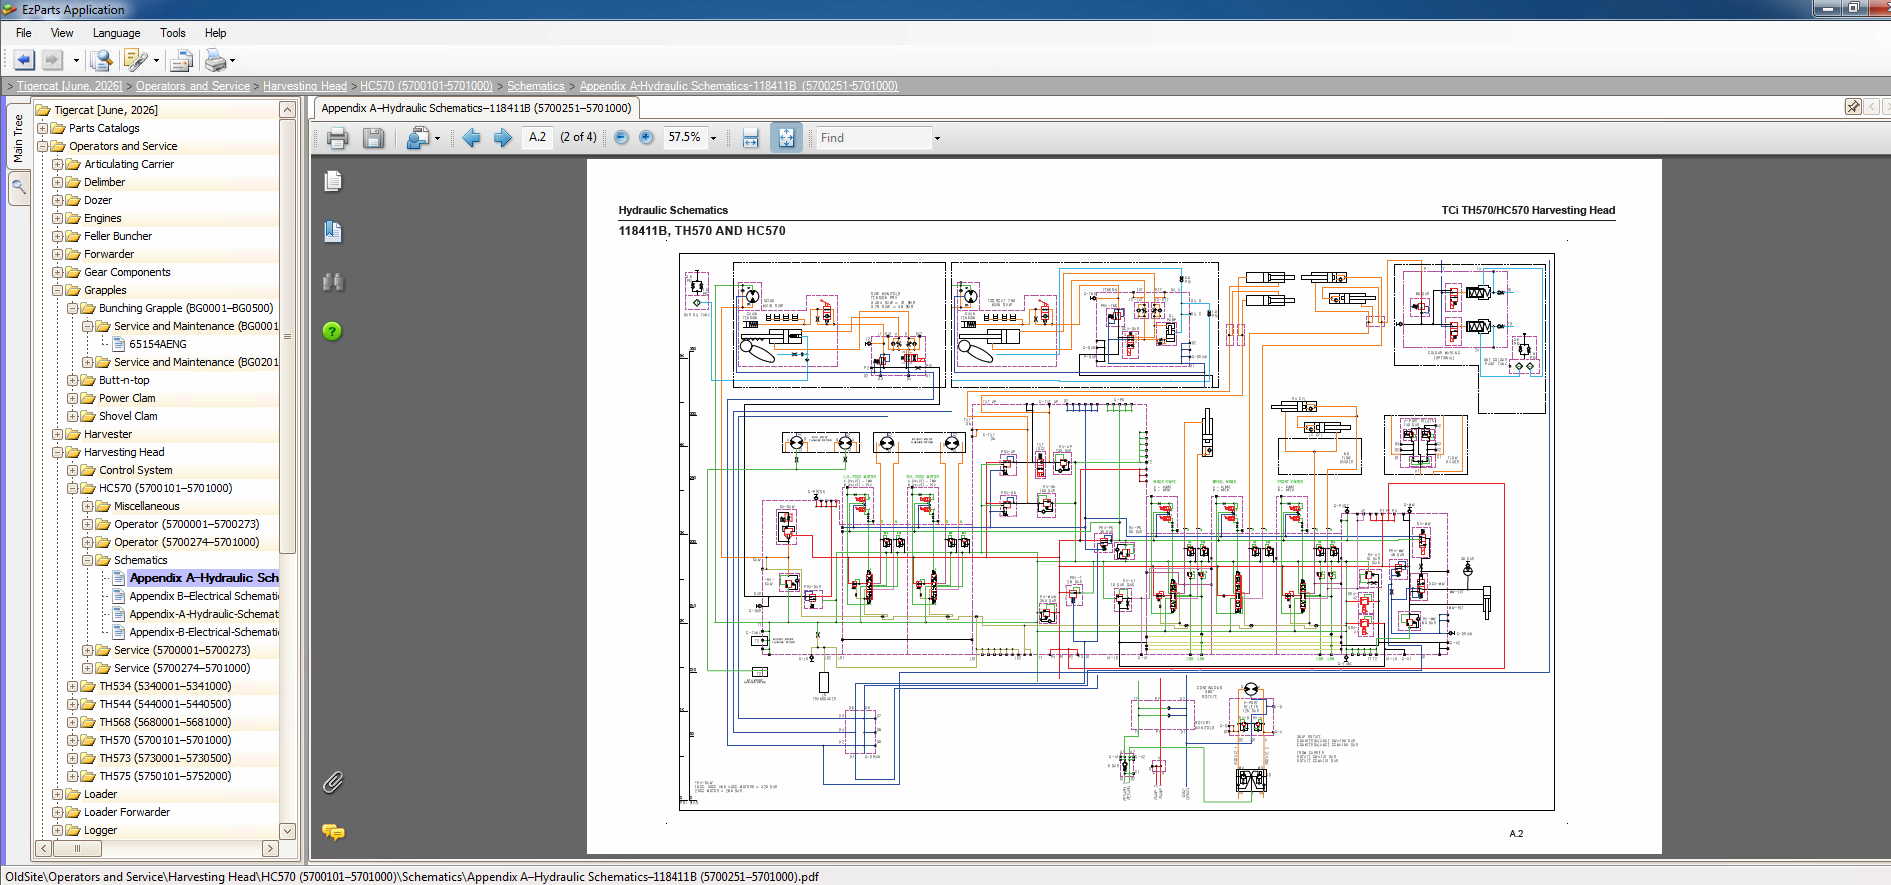
Task: Save a copy of the PDF
Action: (x=373, y=138)
